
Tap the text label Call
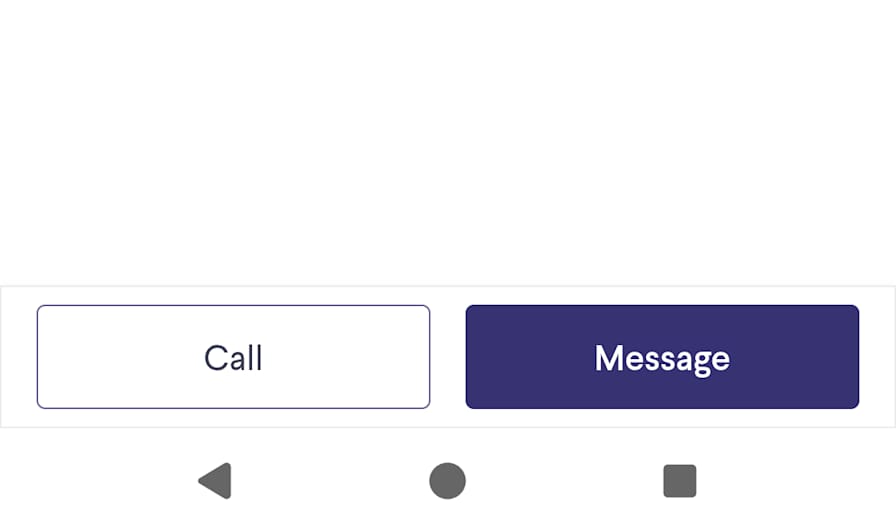point(233,358)
